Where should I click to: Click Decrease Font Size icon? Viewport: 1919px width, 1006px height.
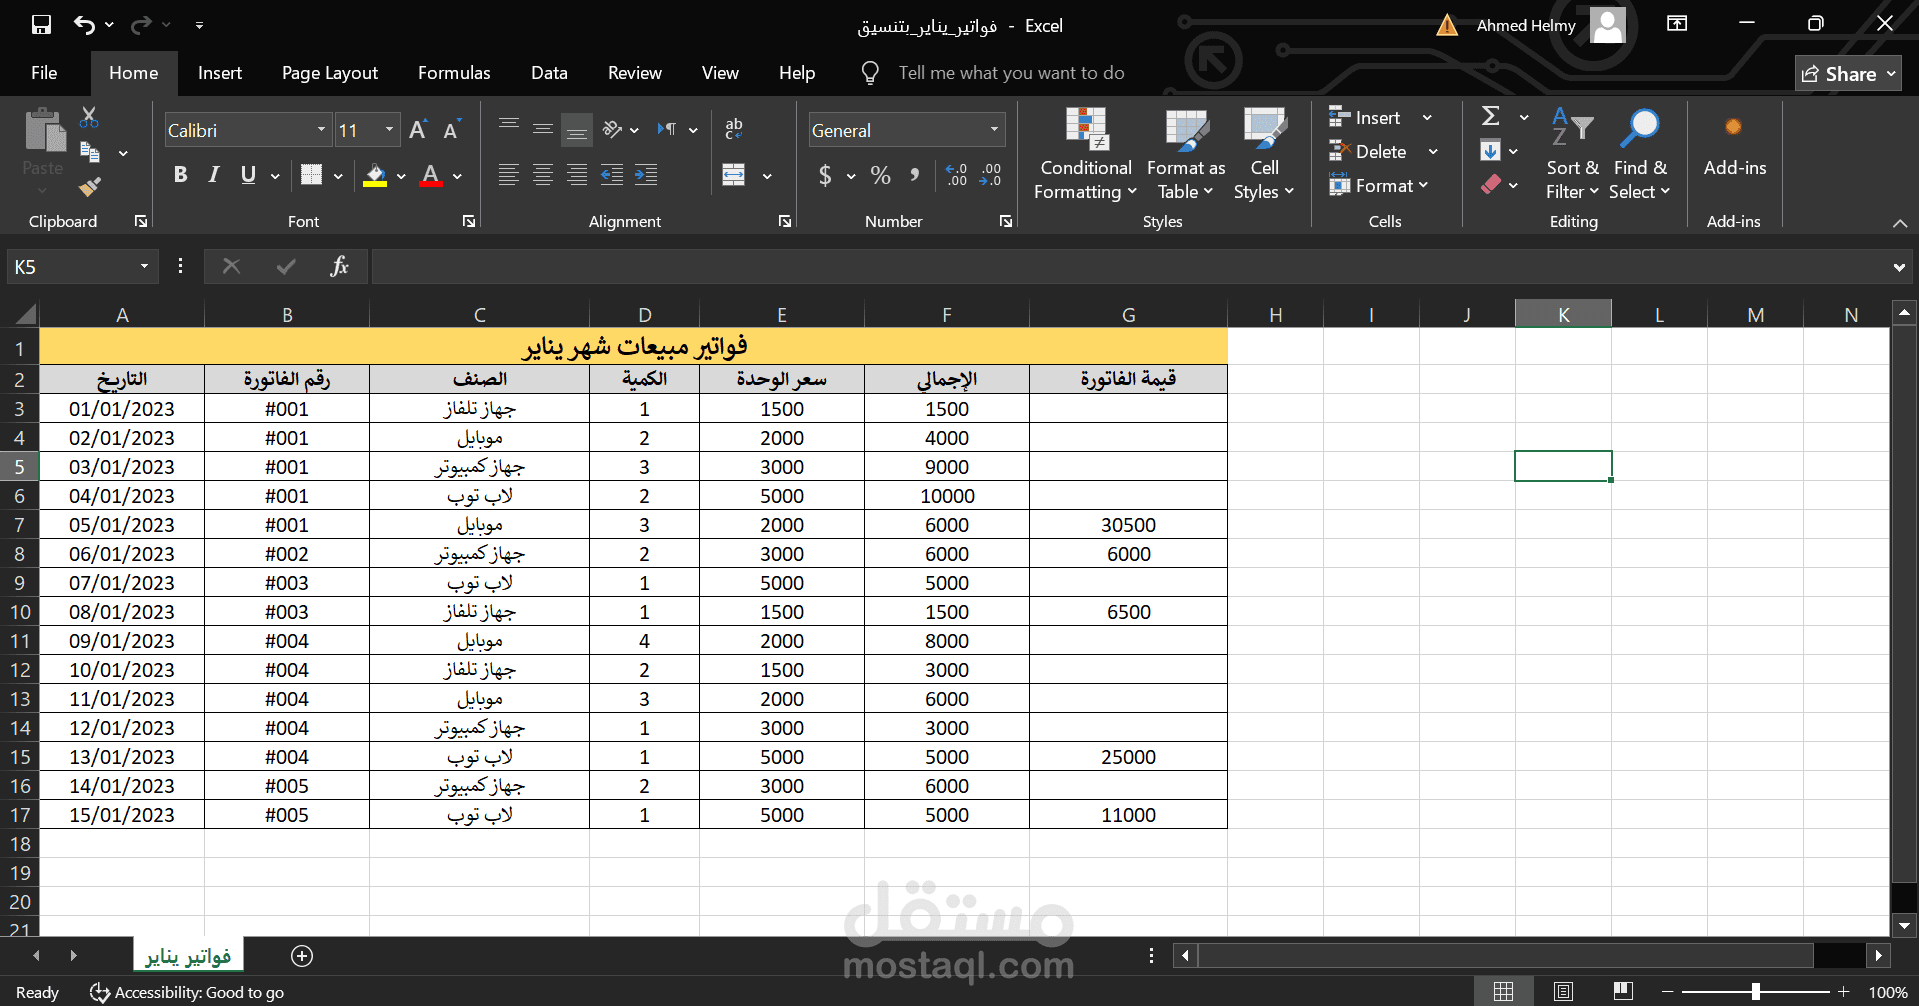[451, 130]
